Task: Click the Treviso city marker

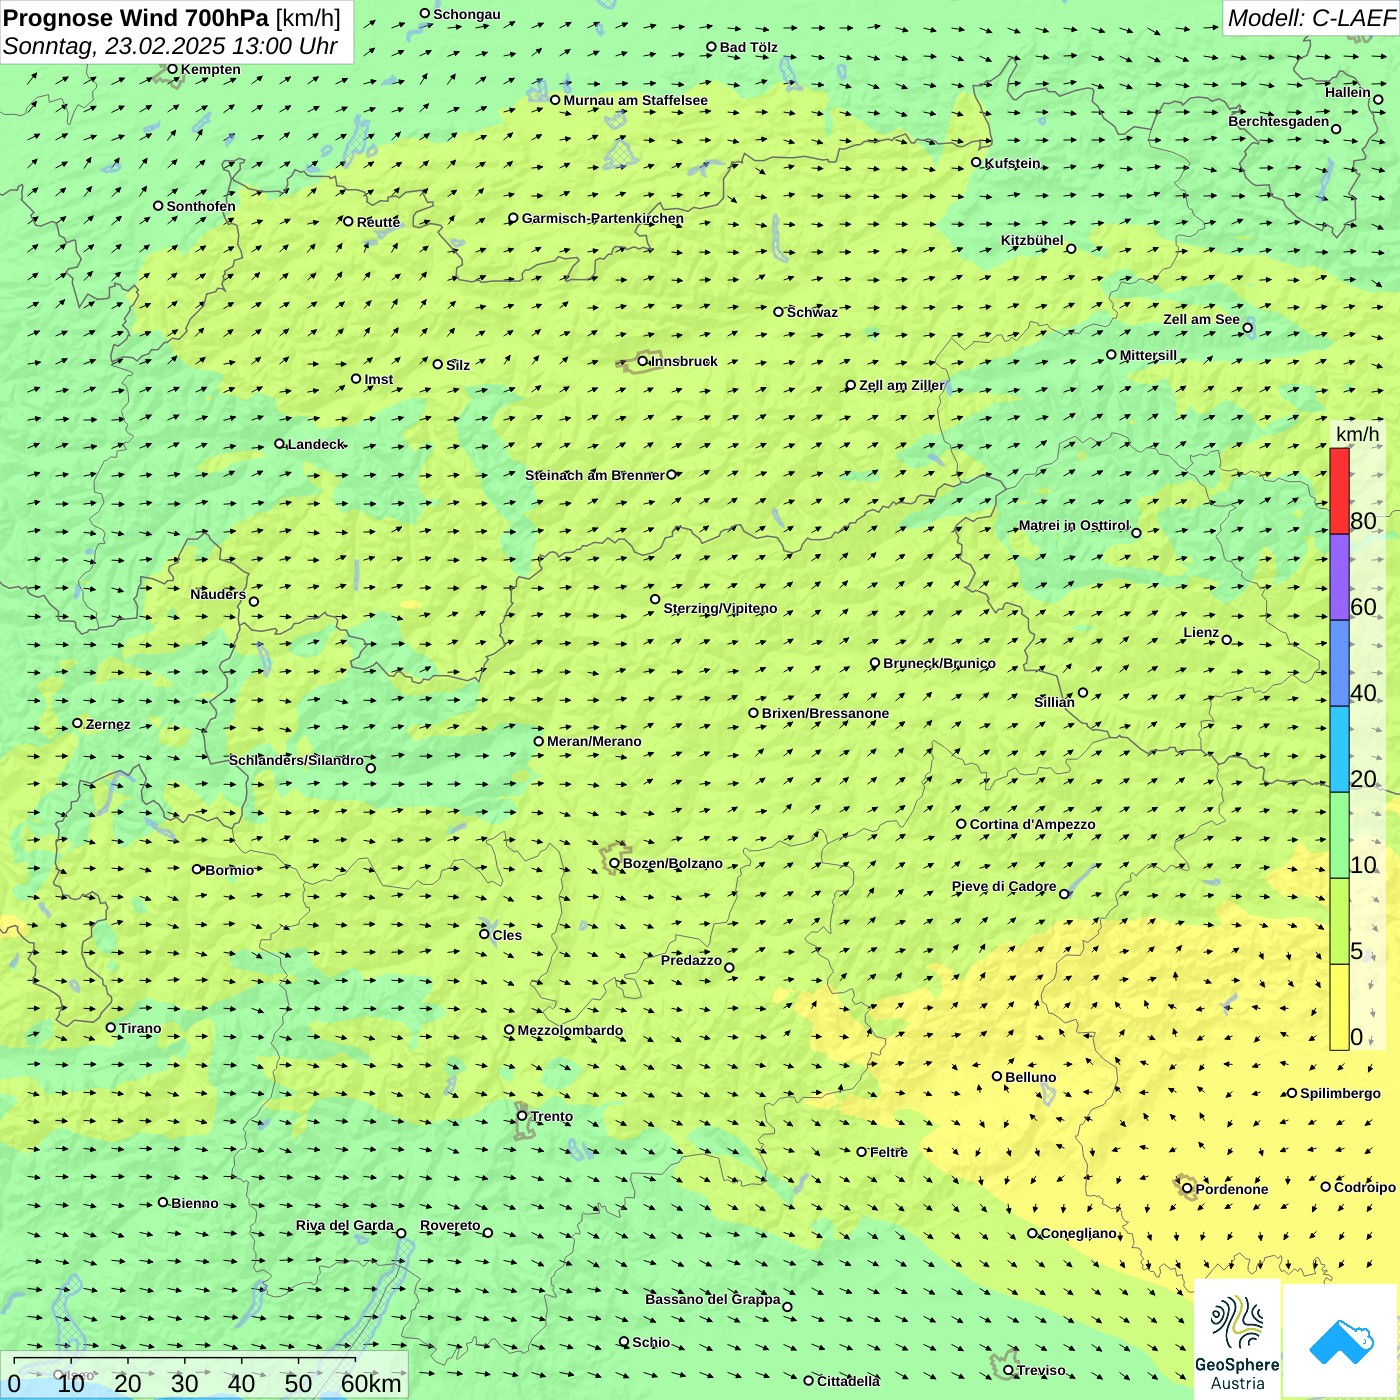Action: 1009,1370
